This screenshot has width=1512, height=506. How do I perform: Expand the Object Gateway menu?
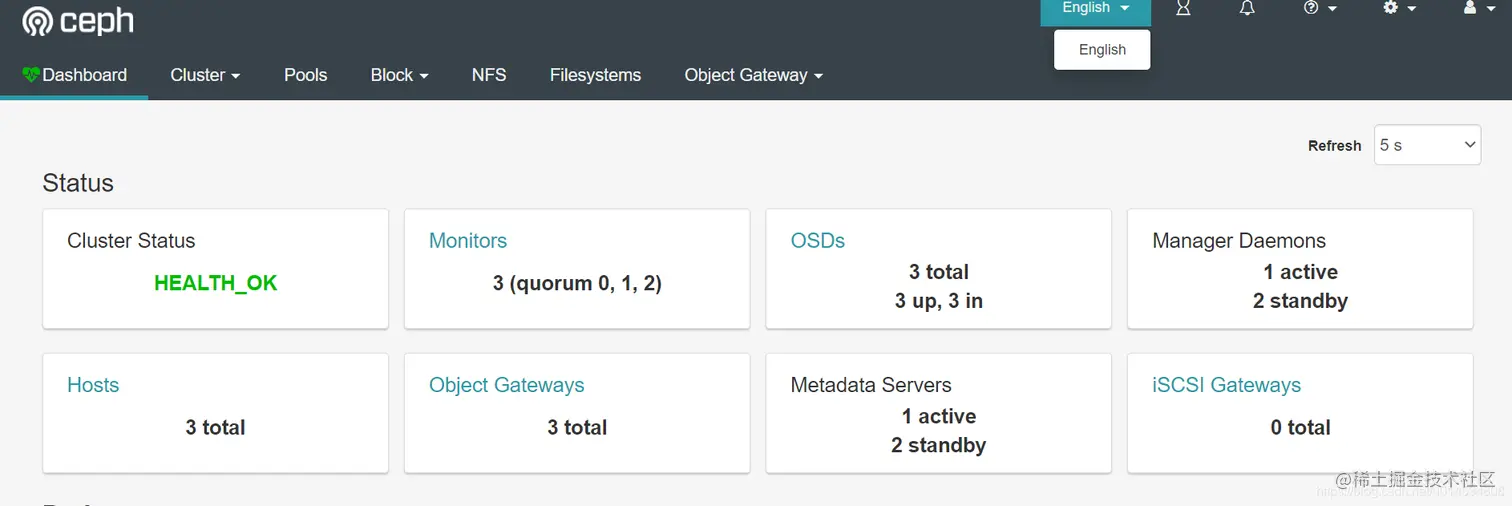point(753,75)
